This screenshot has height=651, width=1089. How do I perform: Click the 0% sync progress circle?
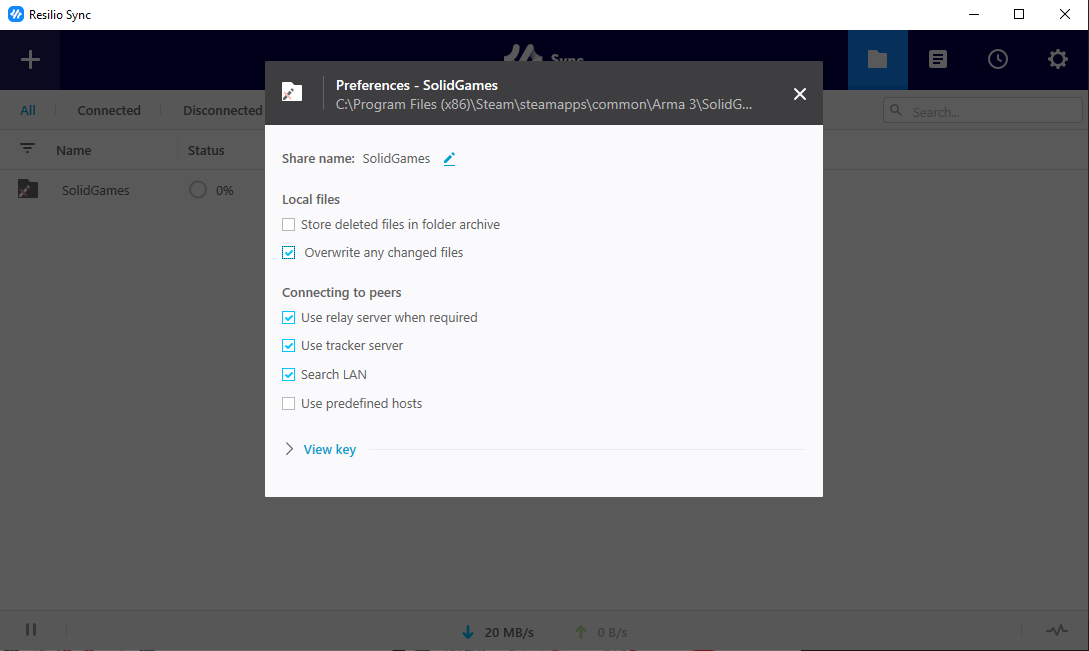198,190
